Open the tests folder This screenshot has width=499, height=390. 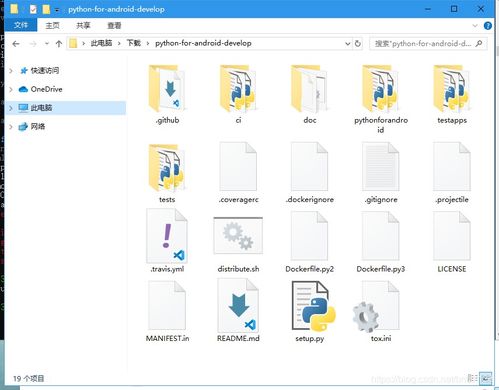pyautogui.click(x=167, y=173)
